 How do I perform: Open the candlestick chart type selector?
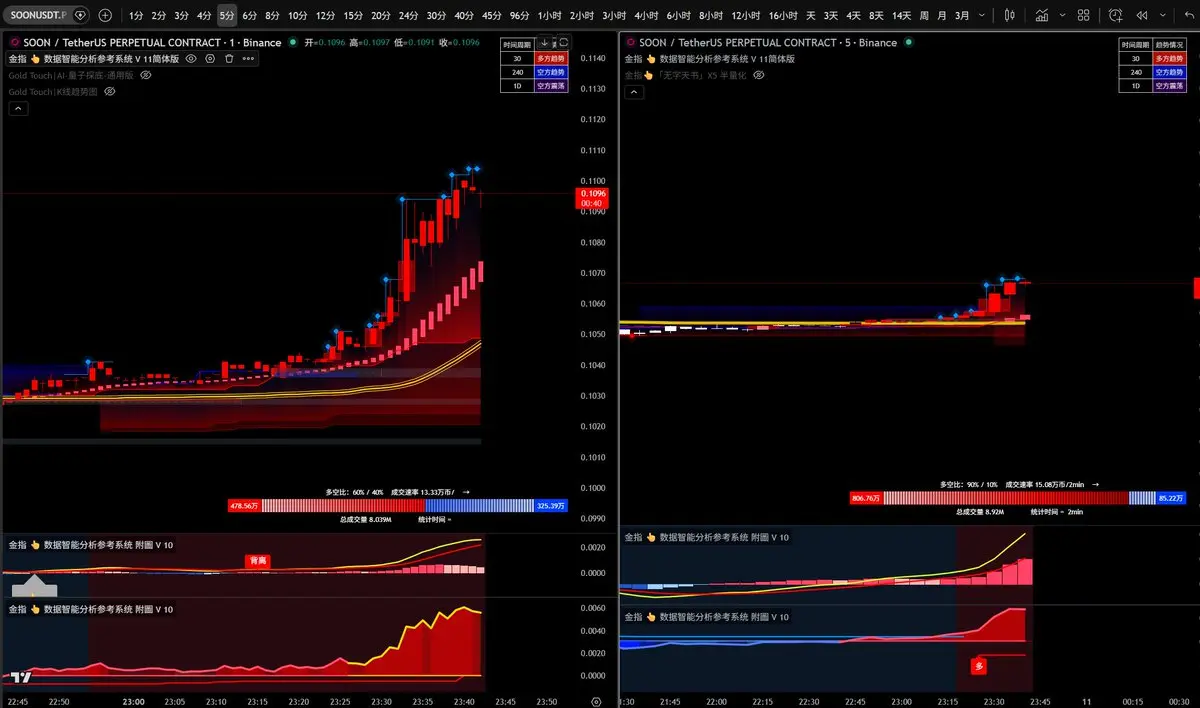click(1010, 15)
